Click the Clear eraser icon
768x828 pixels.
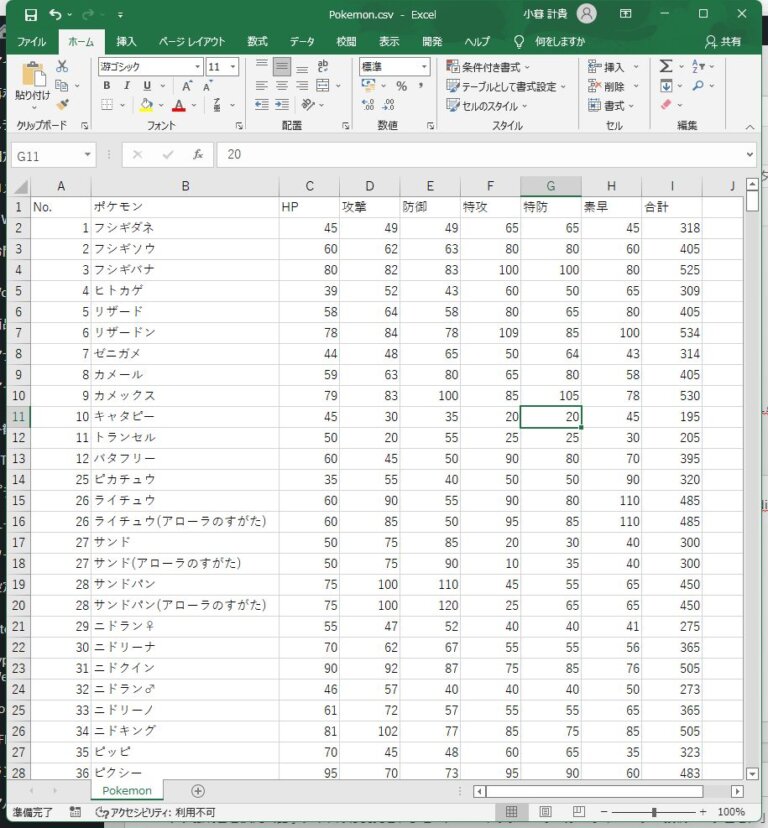666,105
